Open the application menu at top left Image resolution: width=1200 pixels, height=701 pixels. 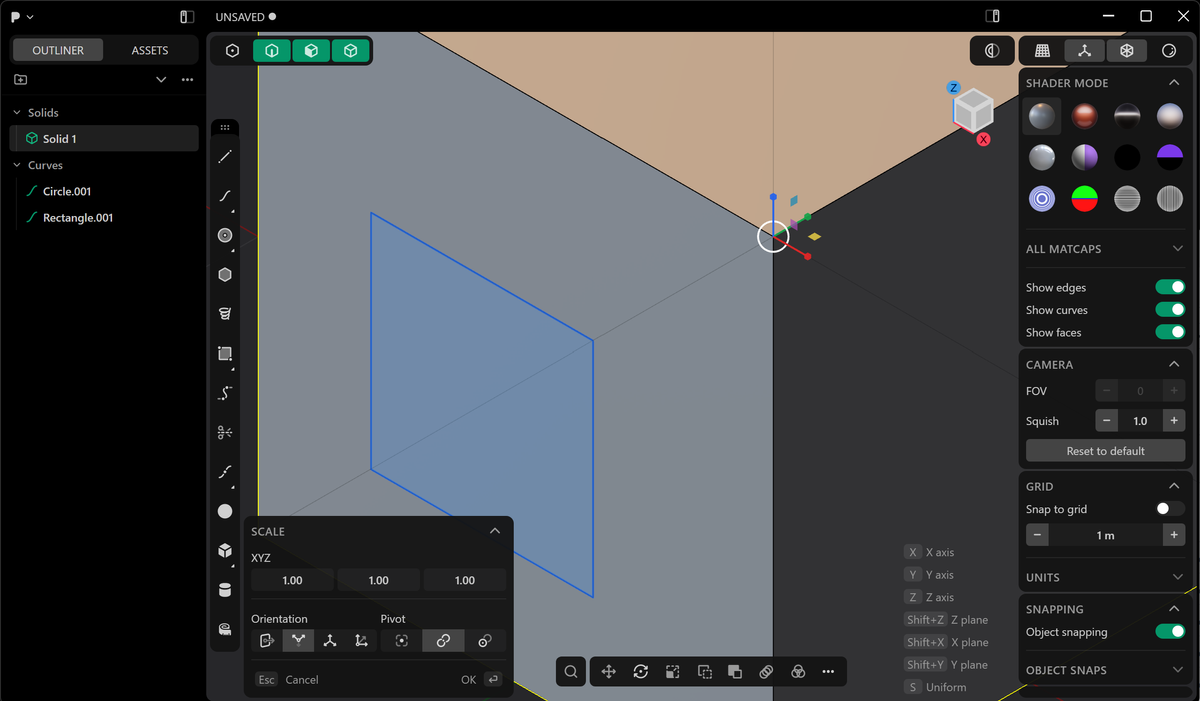pyautogui.click(x=20, y=16)
